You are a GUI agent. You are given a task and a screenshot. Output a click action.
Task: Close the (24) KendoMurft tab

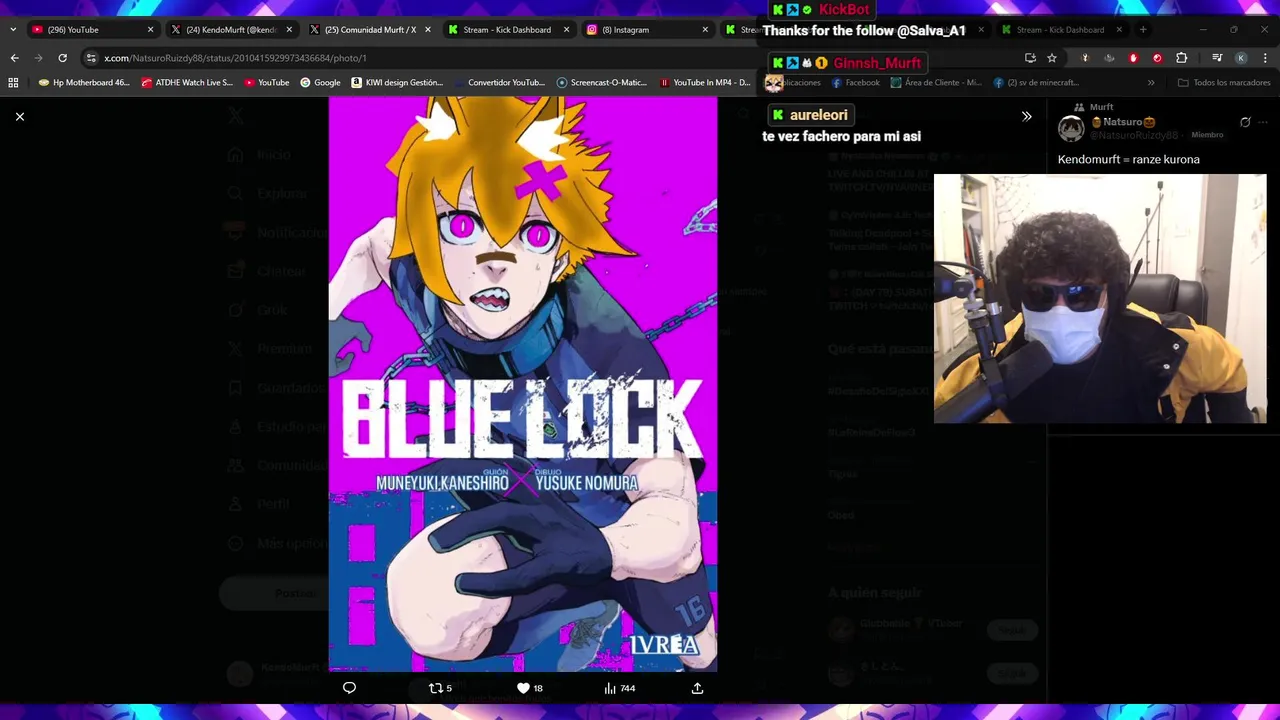tap(289, 30)
